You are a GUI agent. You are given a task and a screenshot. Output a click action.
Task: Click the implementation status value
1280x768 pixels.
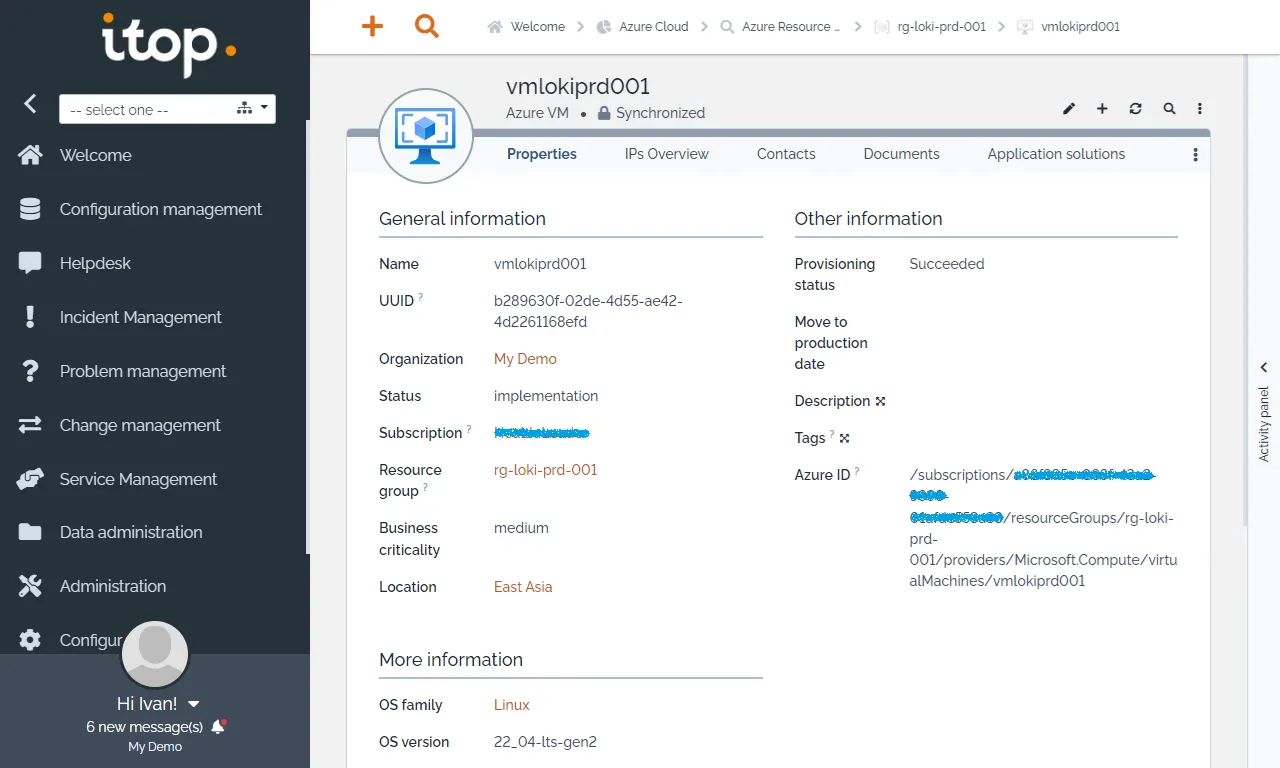546,396
